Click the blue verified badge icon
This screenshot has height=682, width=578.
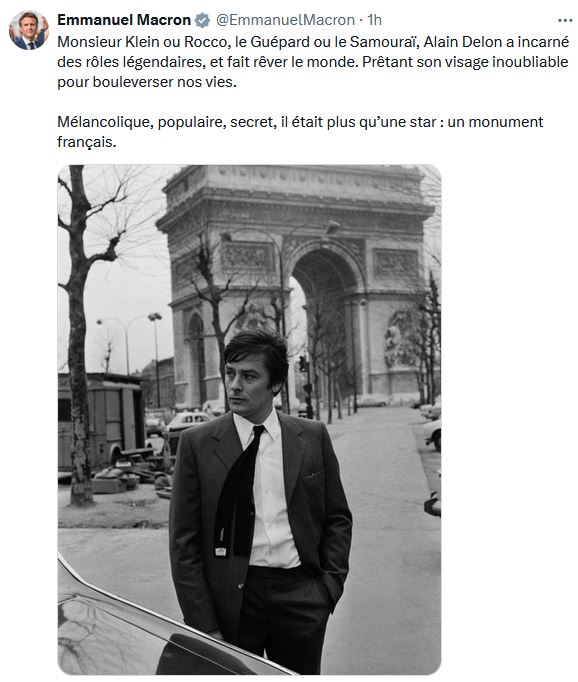(202, 20)
